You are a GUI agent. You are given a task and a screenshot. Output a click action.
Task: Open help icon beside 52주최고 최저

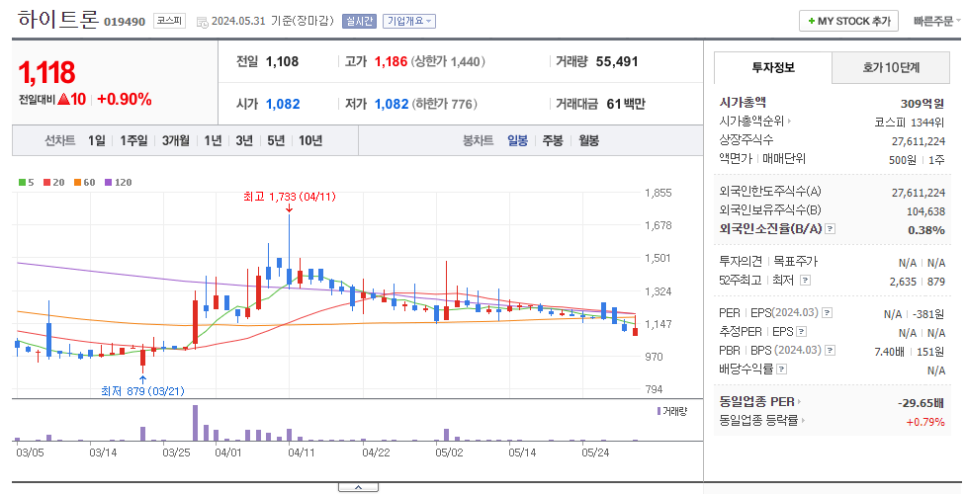coord(805,280)
